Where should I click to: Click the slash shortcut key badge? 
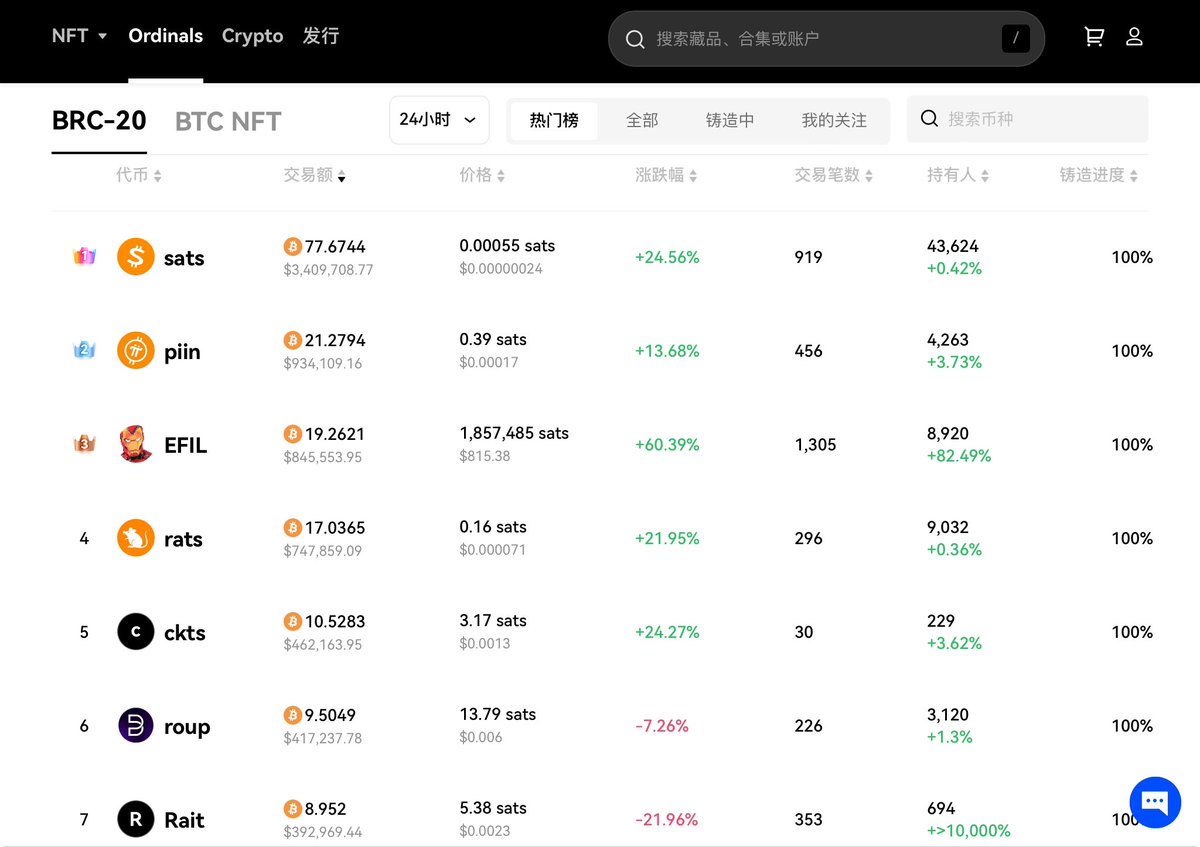pos(1016,39)
